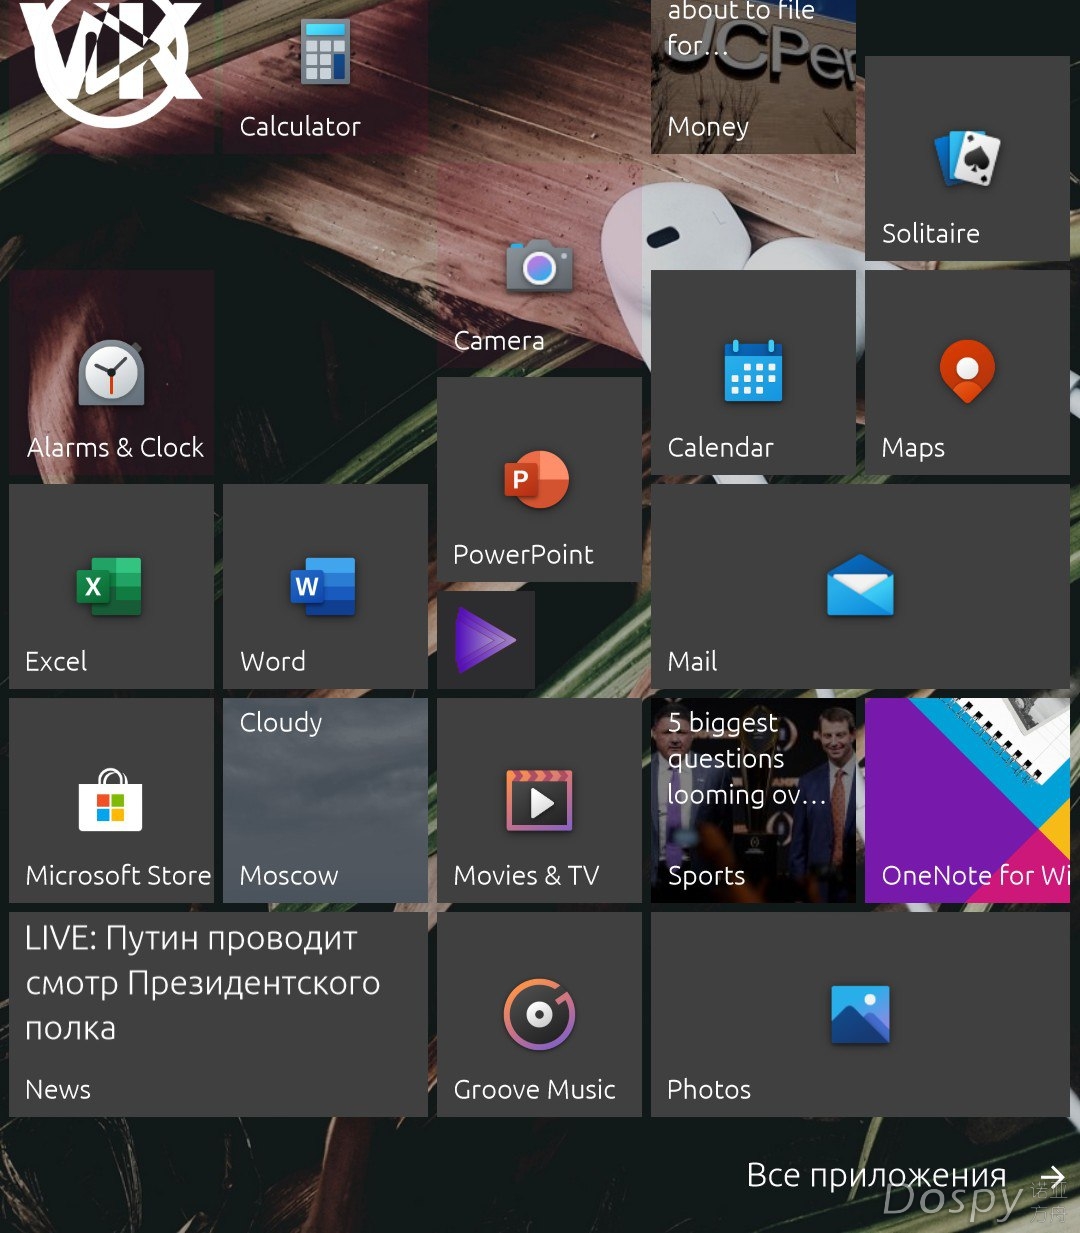This screenshot has width=1080, height=1233.
Task: Open Excel from its green icon
Action: point(111,586)
